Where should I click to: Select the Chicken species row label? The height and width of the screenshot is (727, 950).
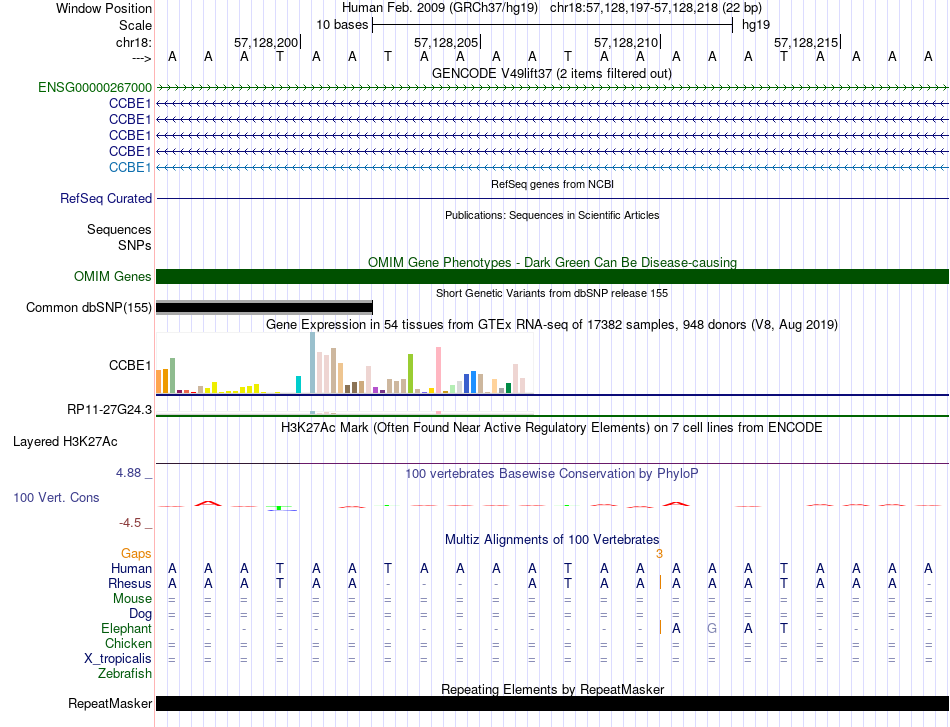pos(128,643)
